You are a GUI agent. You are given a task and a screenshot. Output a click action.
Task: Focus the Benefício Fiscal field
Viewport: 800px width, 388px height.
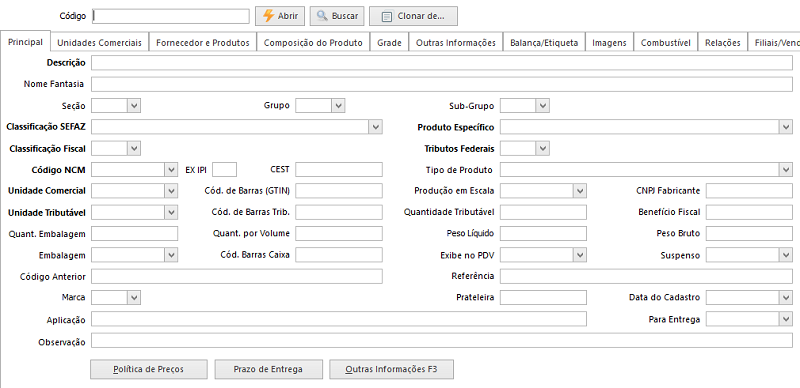(x=749, y=212)
